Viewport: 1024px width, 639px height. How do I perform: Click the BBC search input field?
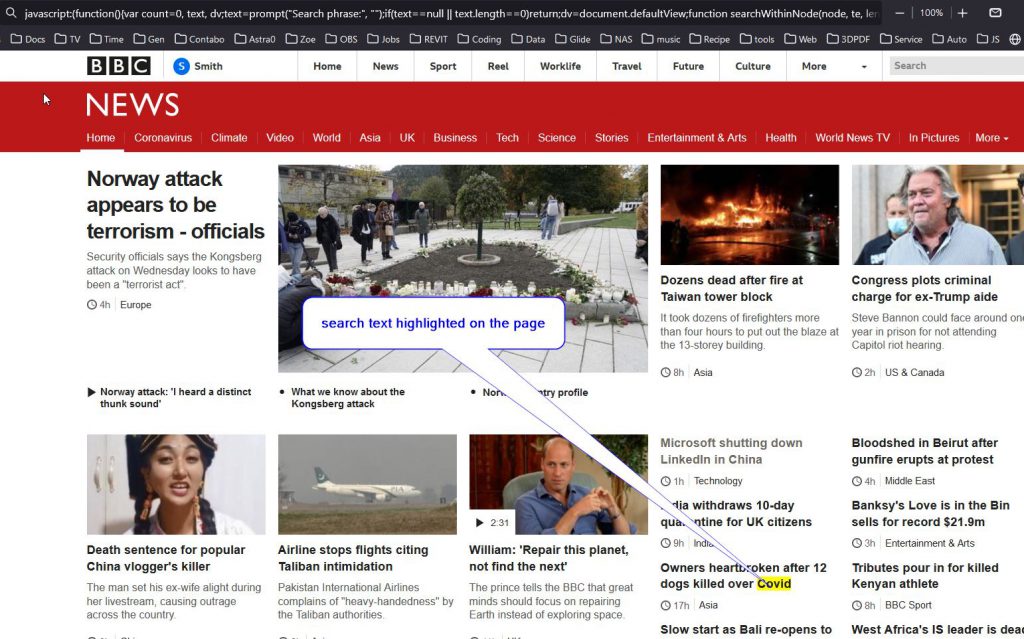click(x=955, y=66)
